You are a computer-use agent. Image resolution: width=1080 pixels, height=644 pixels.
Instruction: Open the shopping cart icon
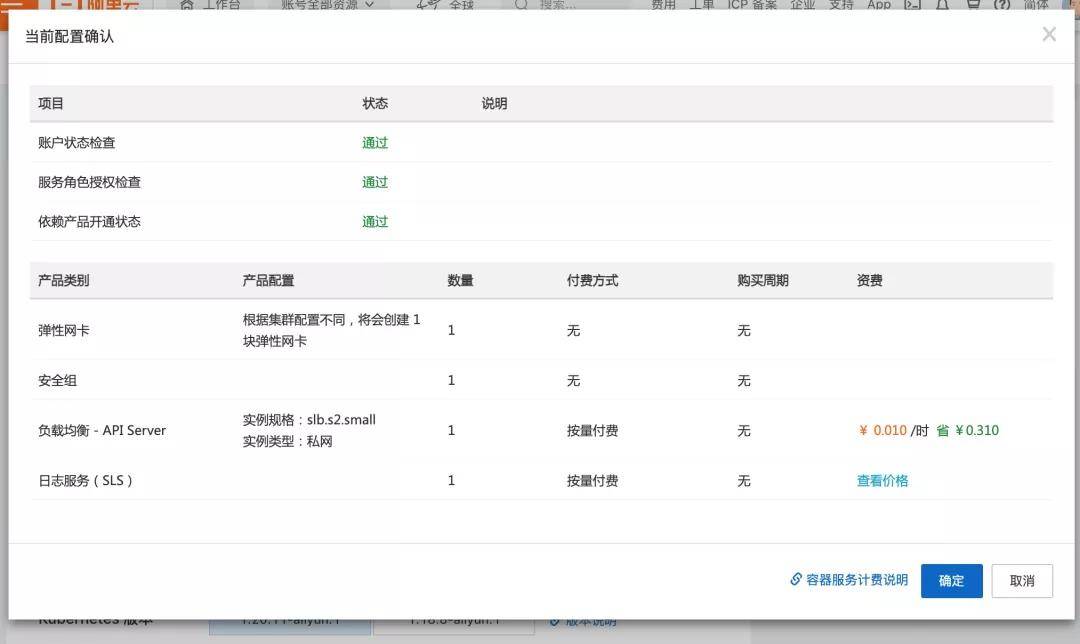coord(973,5)
